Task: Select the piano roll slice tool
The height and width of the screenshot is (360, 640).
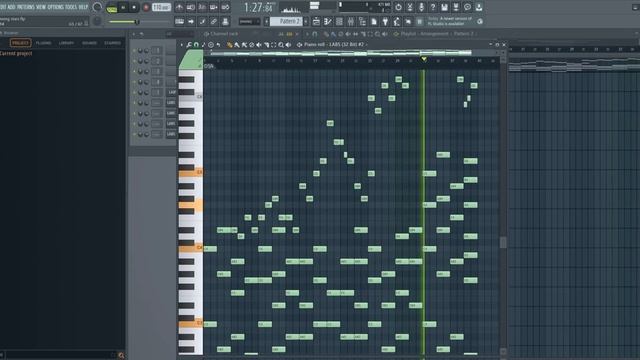Action: click(x=266, y=45)
